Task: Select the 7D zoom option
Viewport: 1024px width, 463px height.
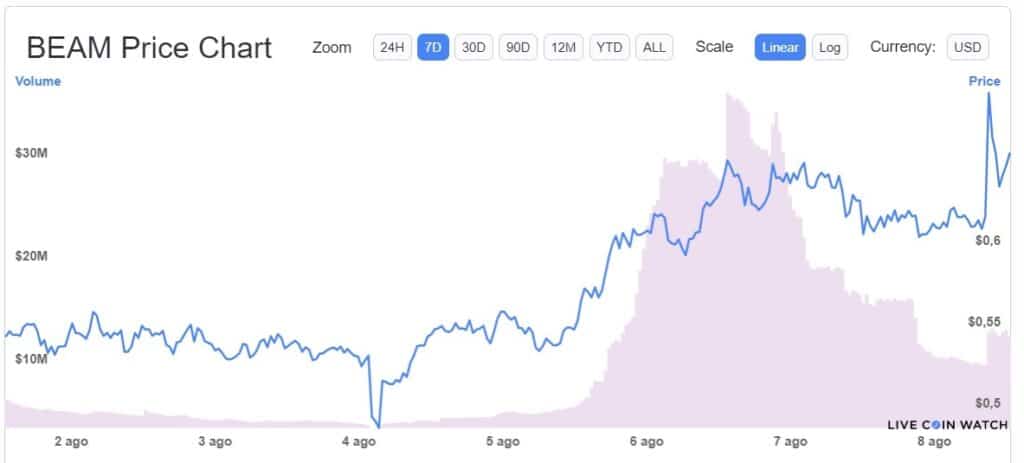Action: [x=432, y=47]
